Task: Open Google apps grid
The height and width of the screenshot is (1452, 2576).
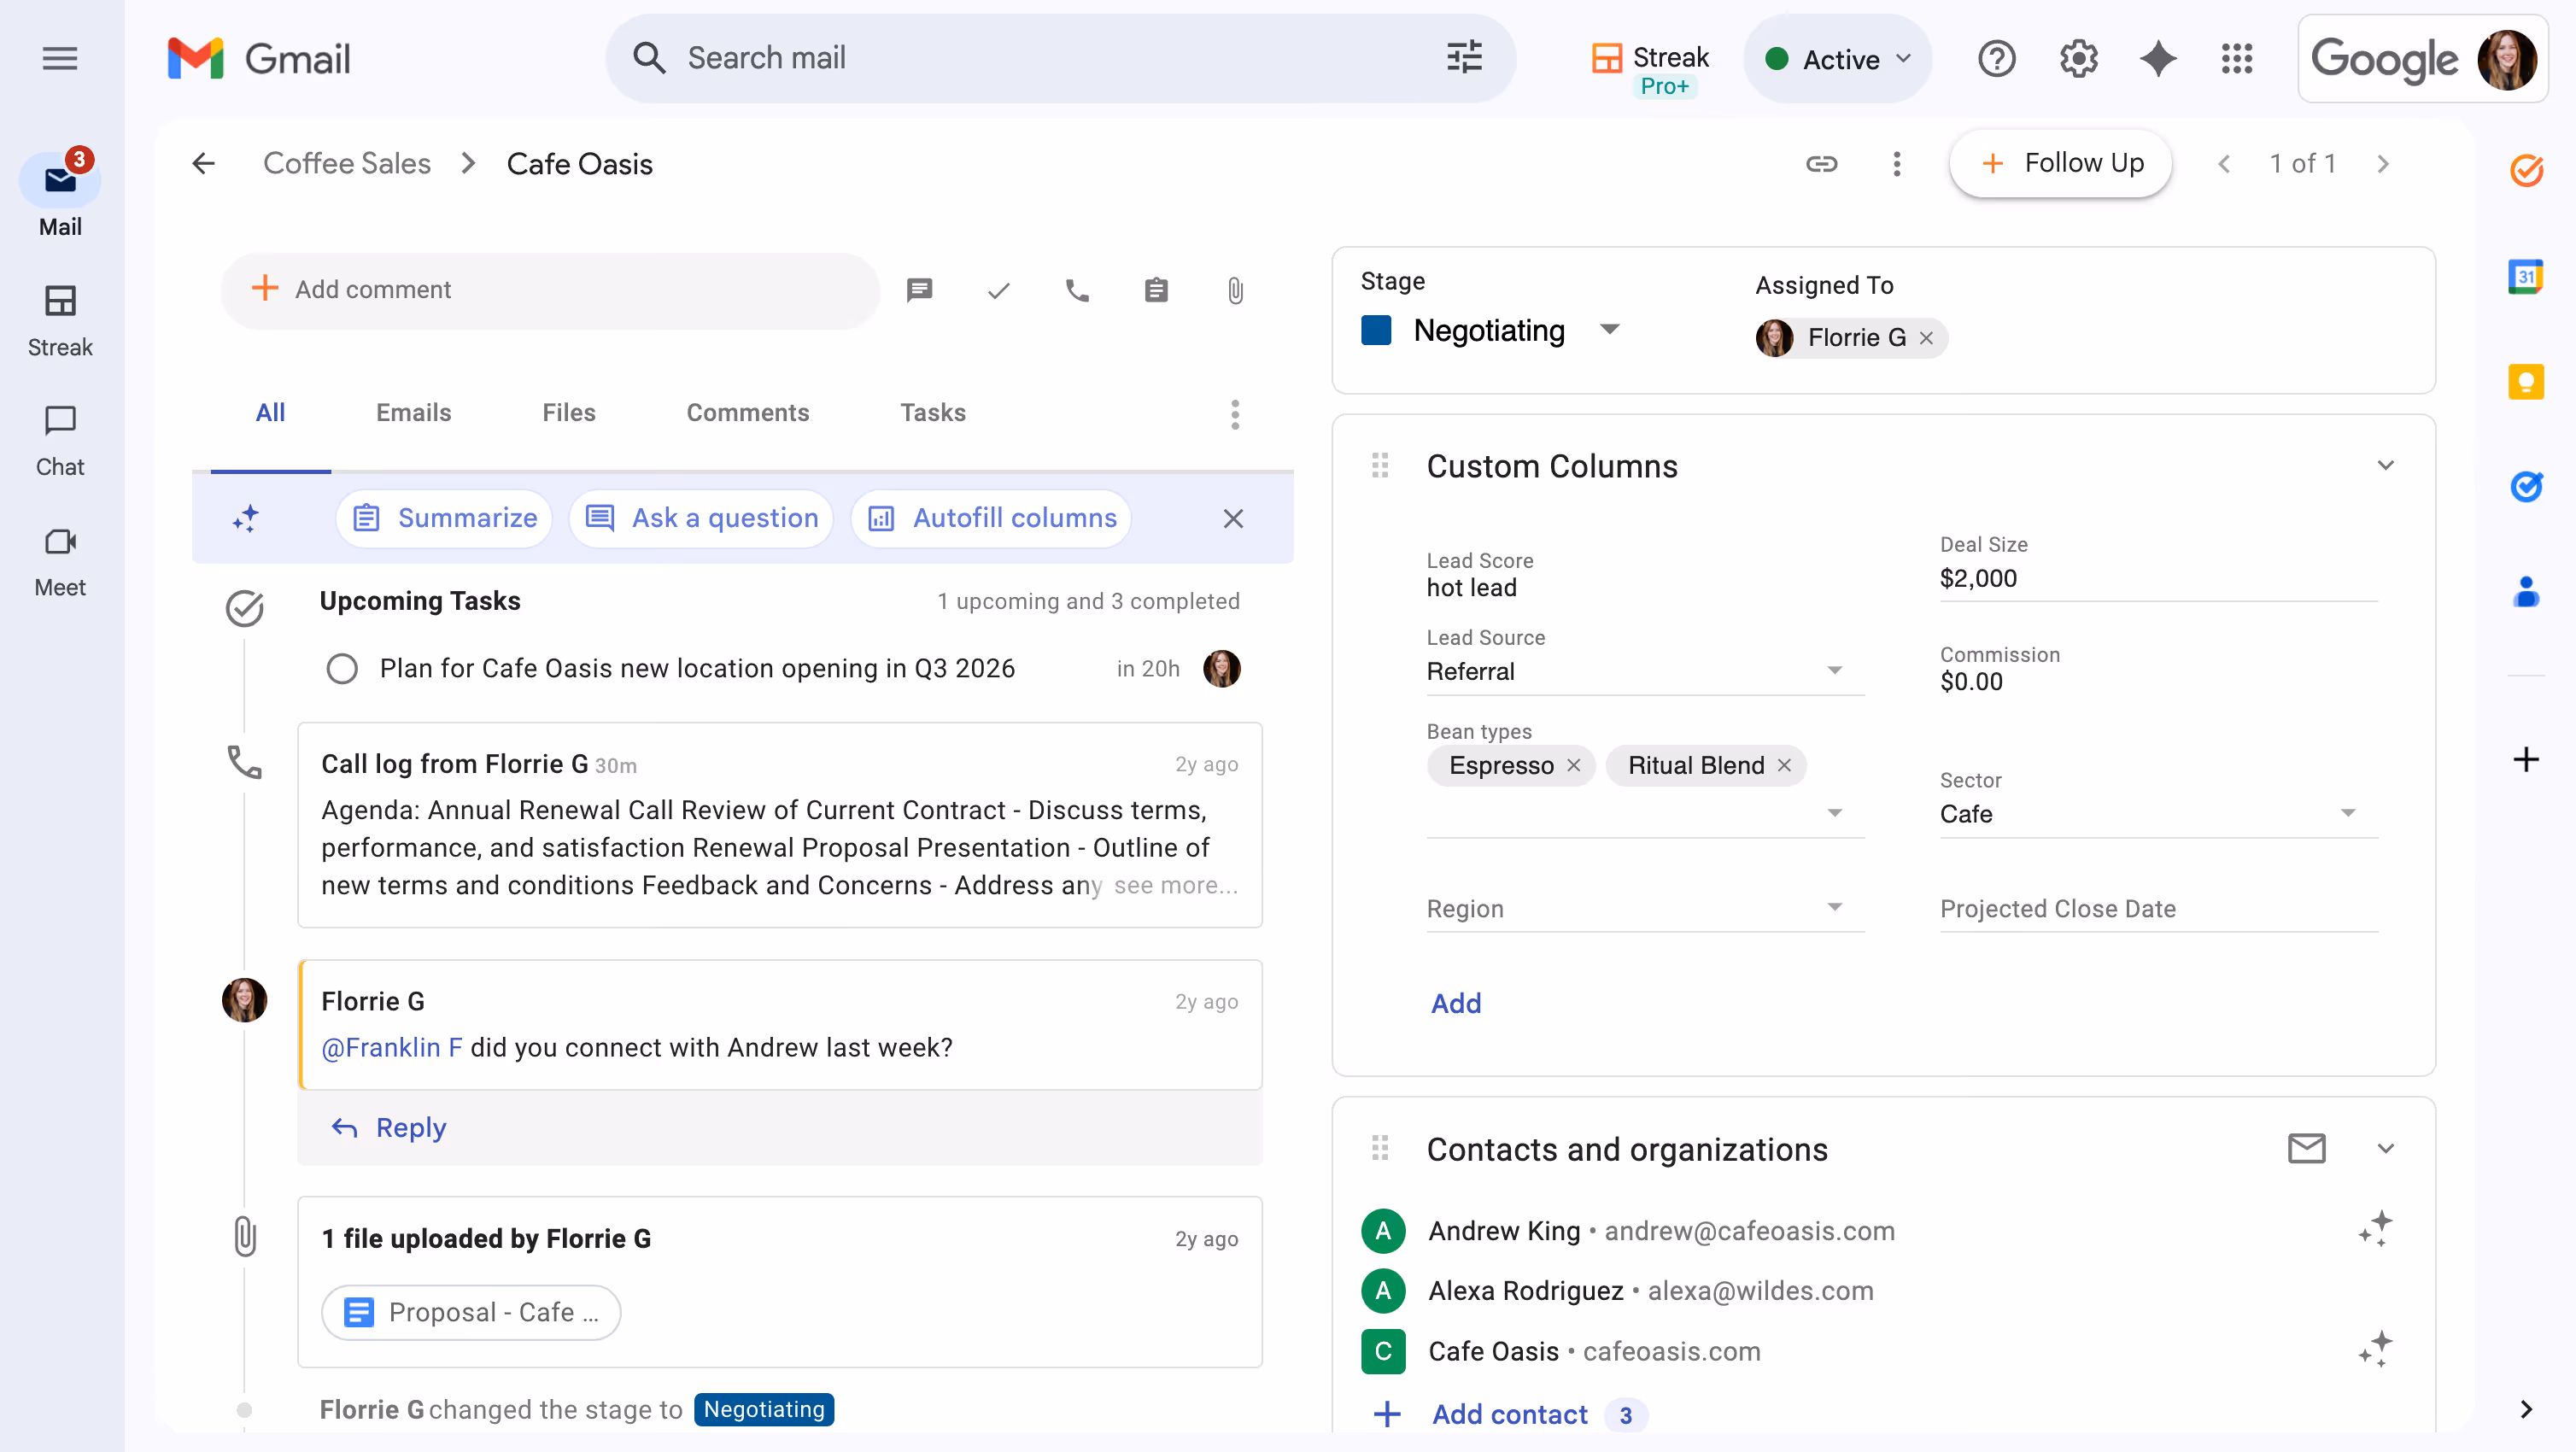Action: tap(2237, 59)
